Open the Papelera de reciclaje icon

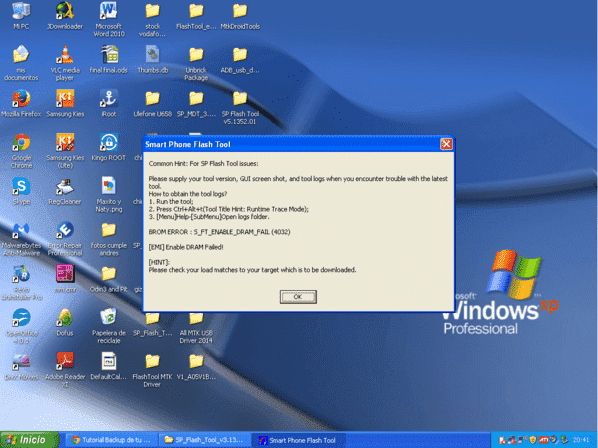point(109,326)
